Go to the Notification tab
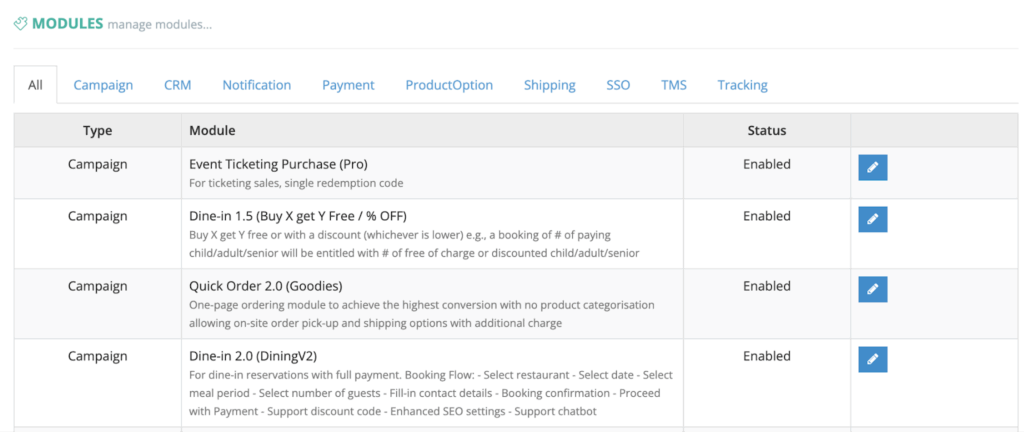Image resolution: width=1024 pixels, height=432 pixels. click(256, 85)
